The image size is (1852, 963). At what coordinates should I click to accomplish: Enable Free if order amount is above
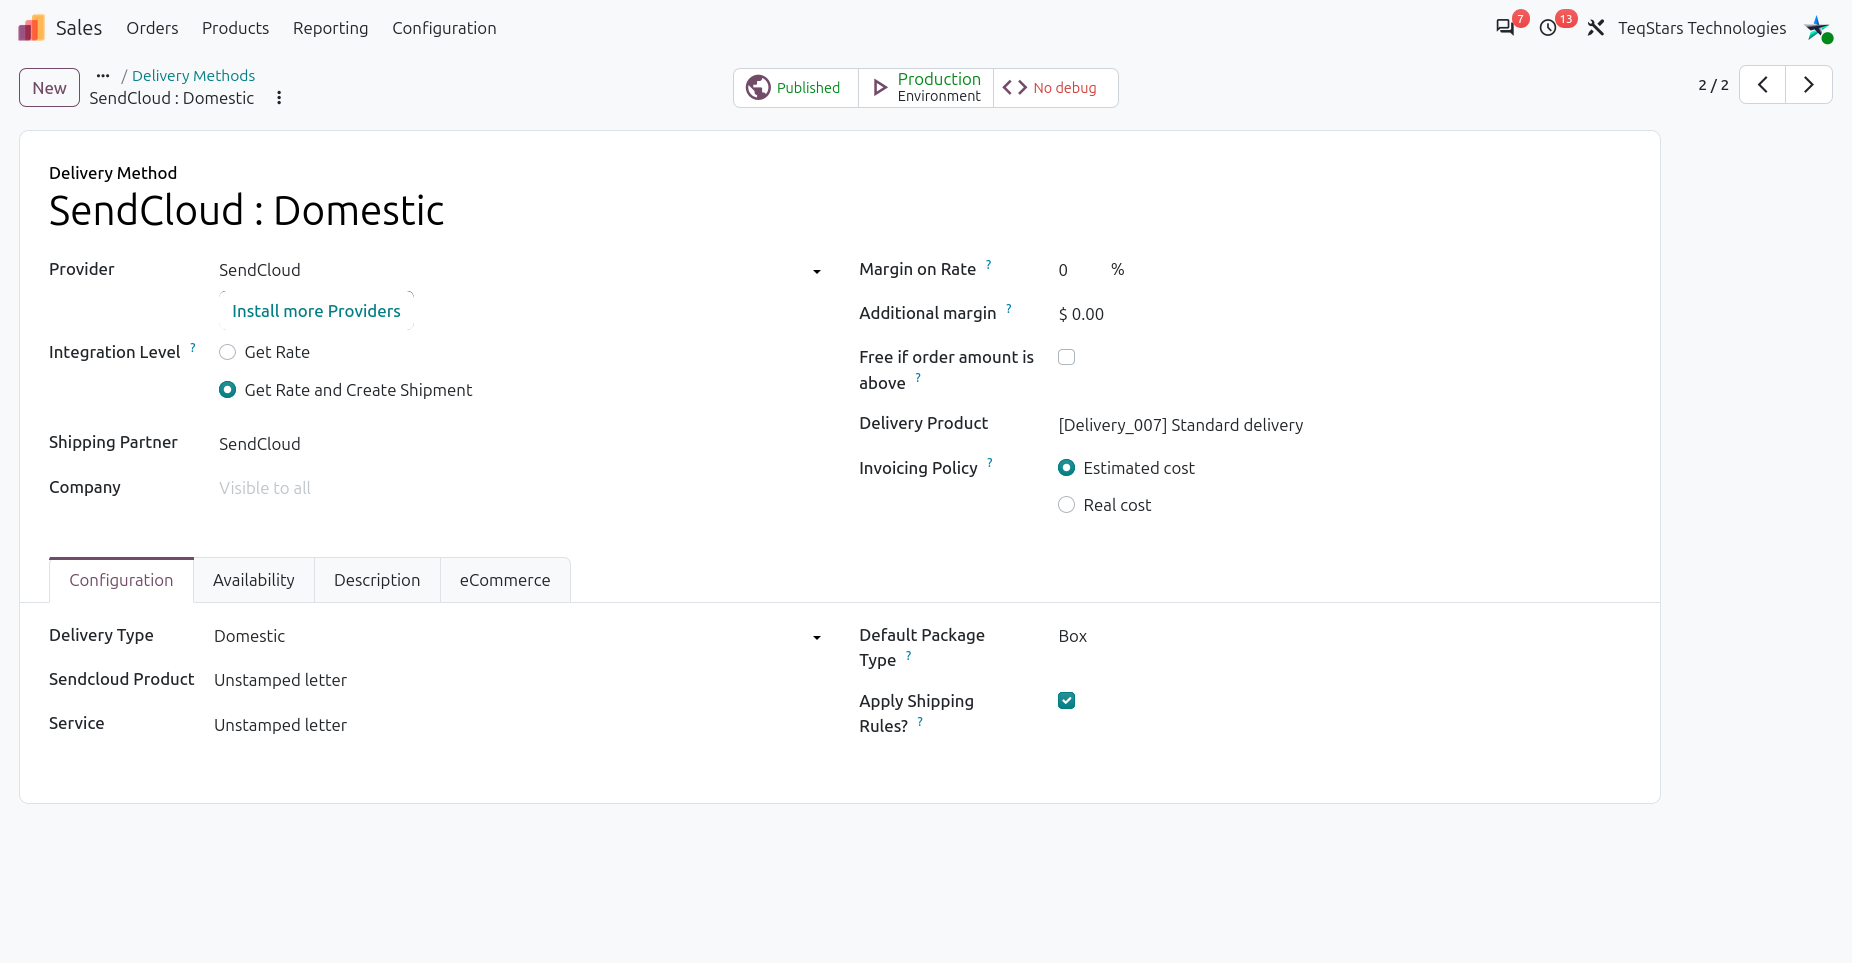[x=1067, y=357]
